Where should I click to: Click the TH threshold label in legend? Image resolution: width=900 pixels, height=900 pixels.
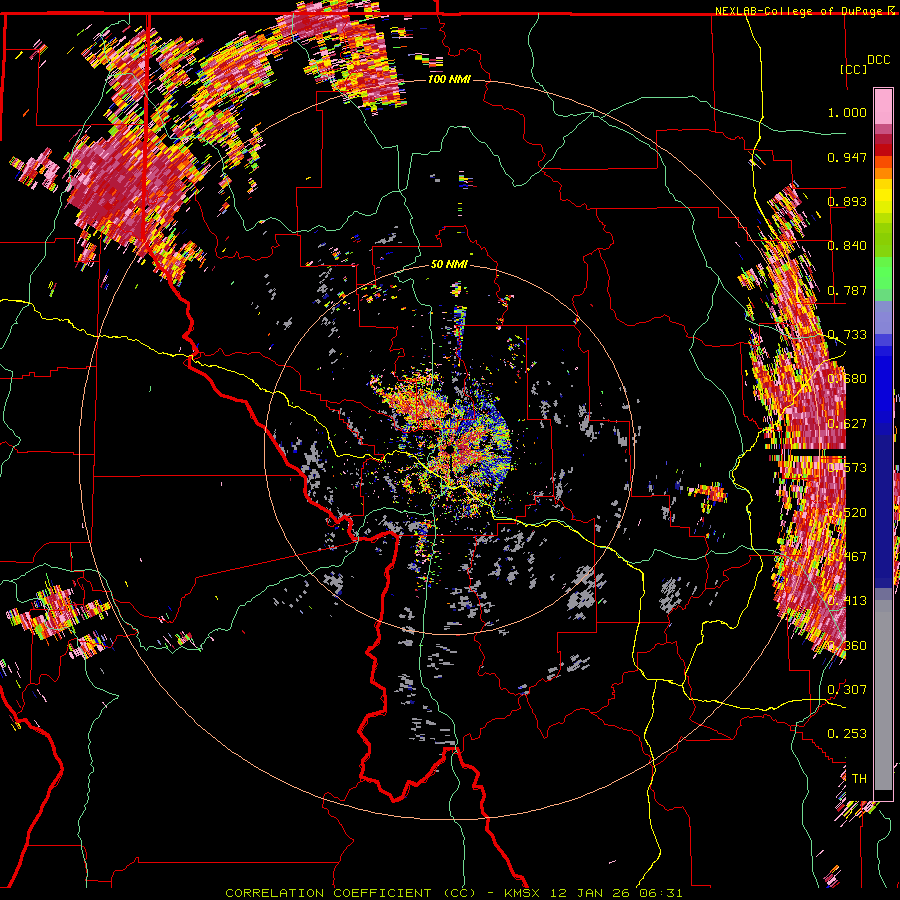pyautogui.click(x=859, y=778)
